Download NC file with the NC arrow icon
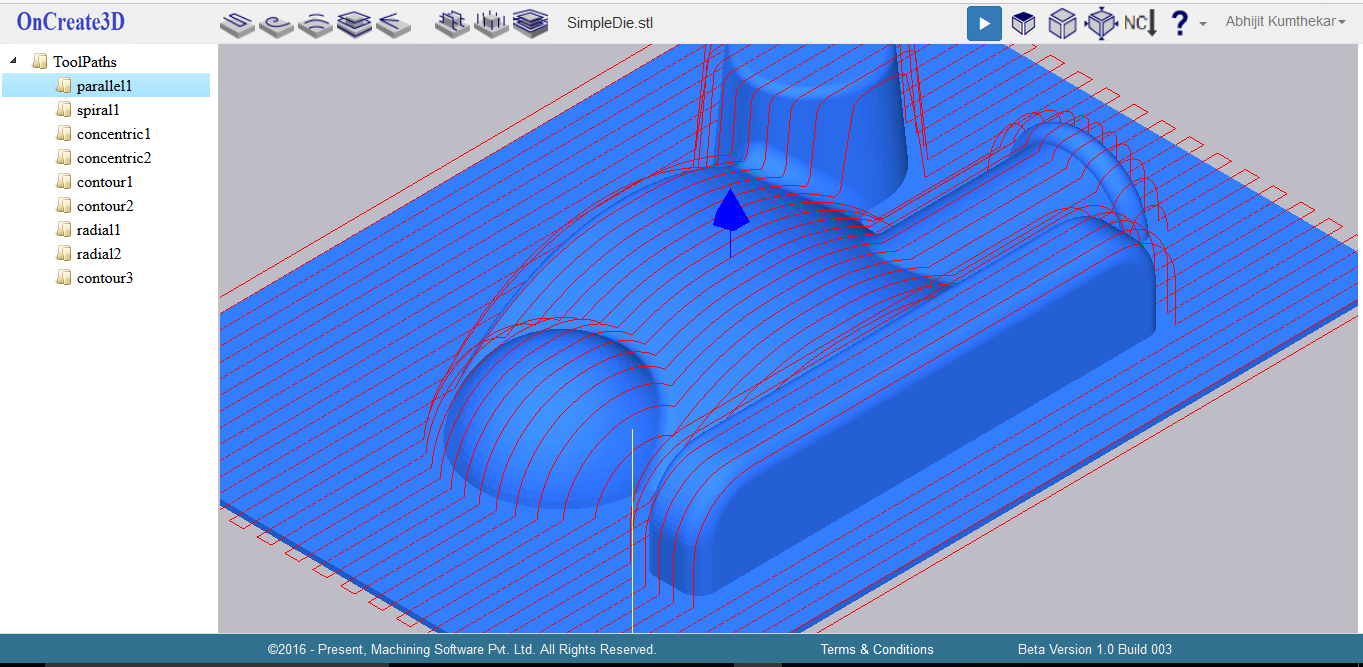Screen dimensions: 1363x667 point(1140,23)
